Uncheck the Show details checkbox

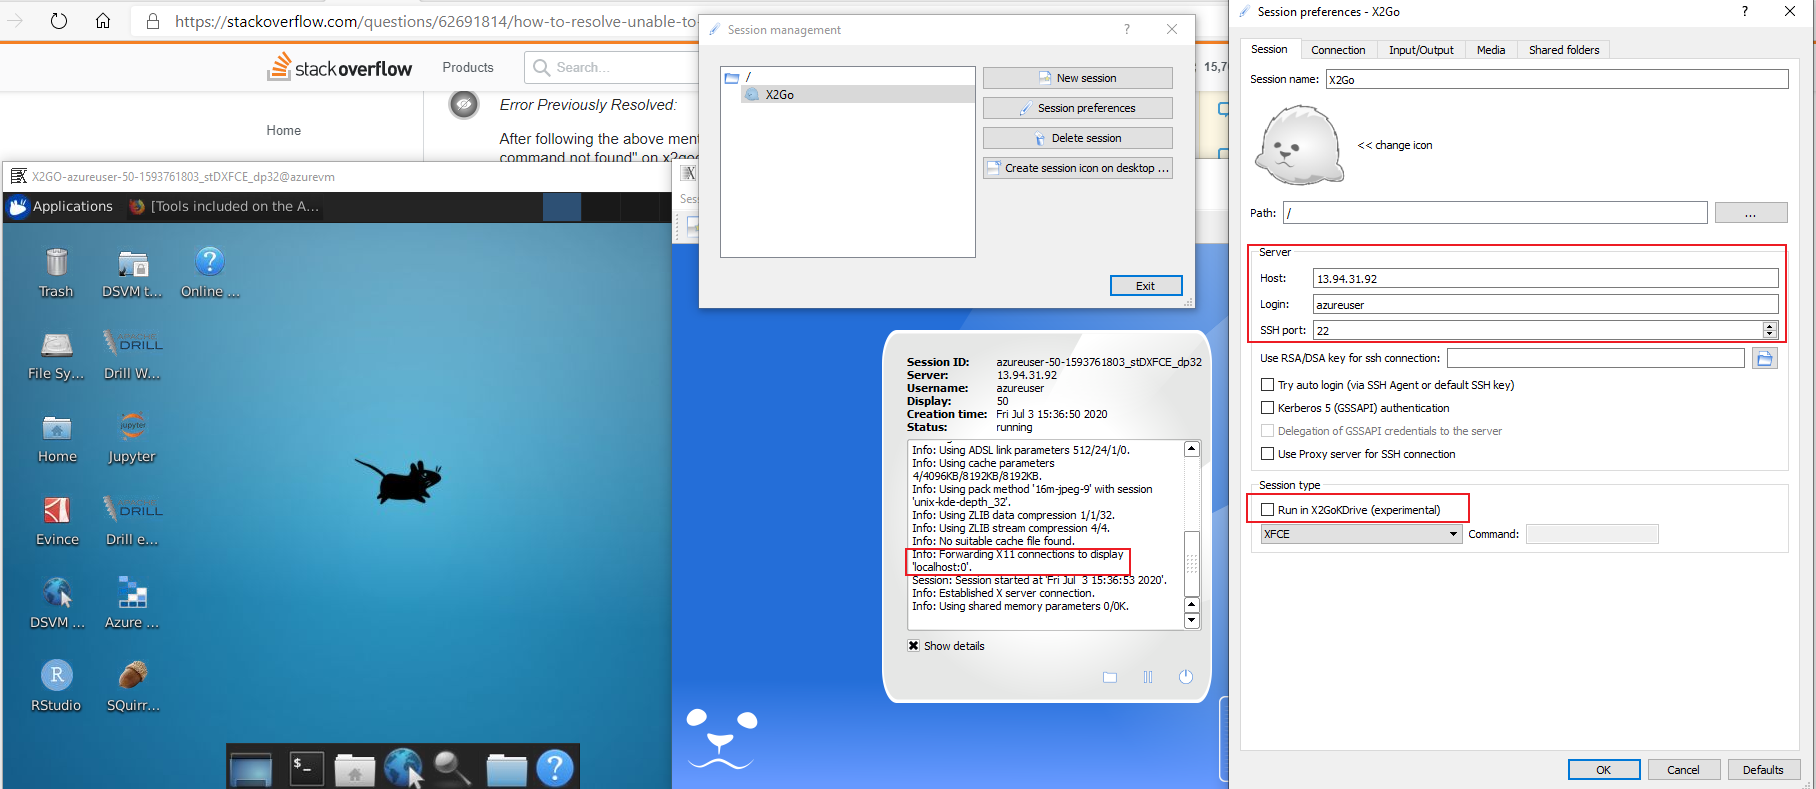(x=914, y=646)
